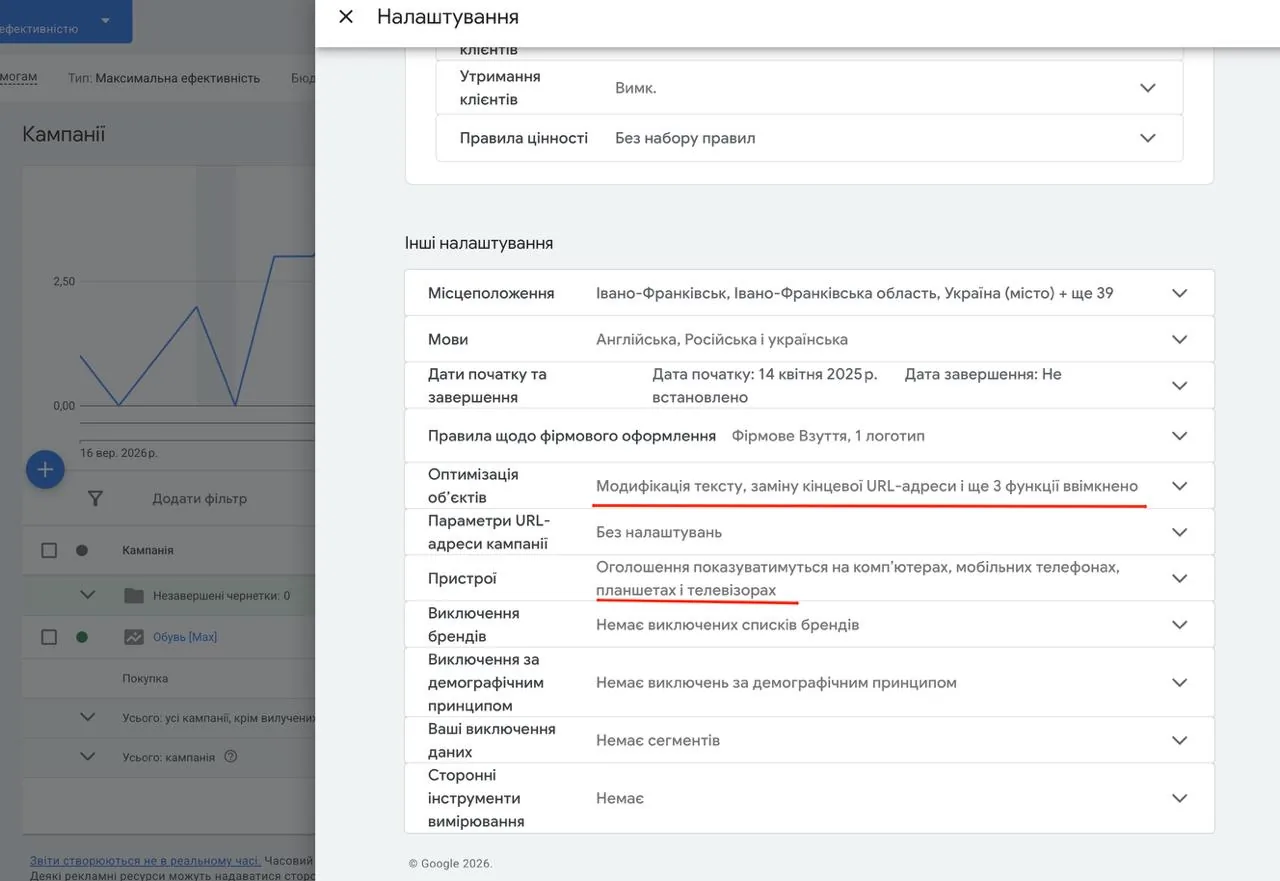Expand the Усього: кампанія total row chevron

[88, 757]
